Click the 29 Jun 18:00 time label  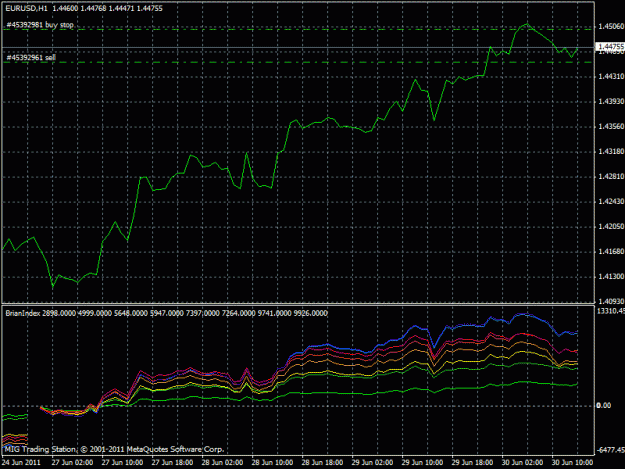point(472,462)
